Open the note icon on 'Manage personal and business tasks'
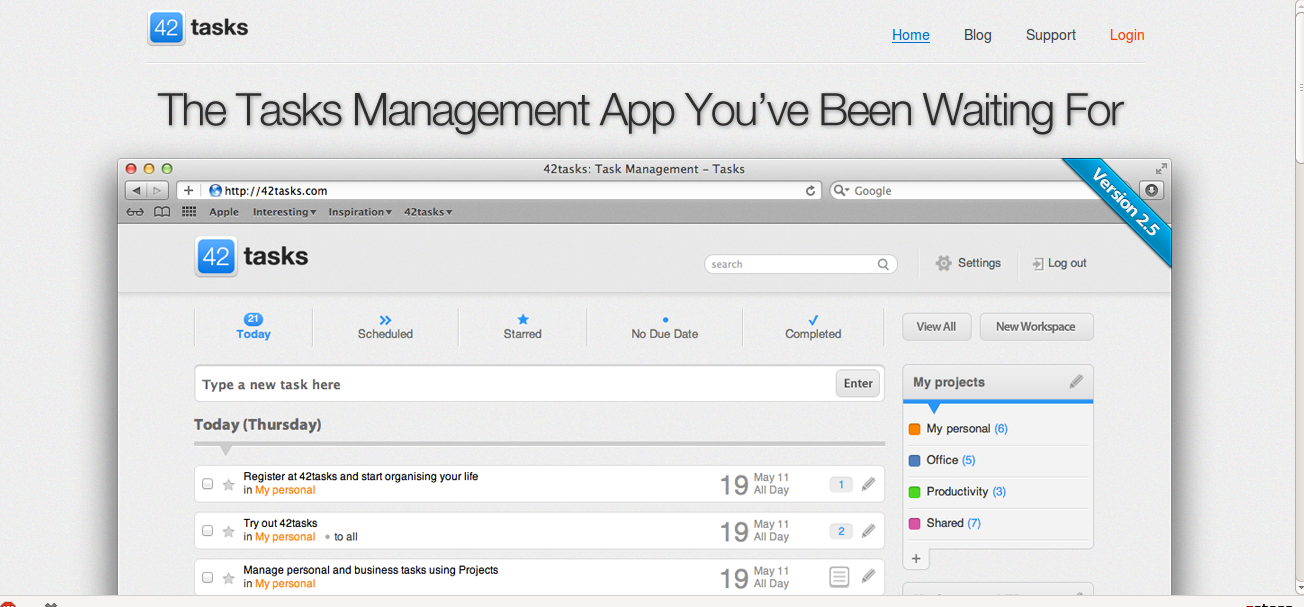 [x=840, y=577]
